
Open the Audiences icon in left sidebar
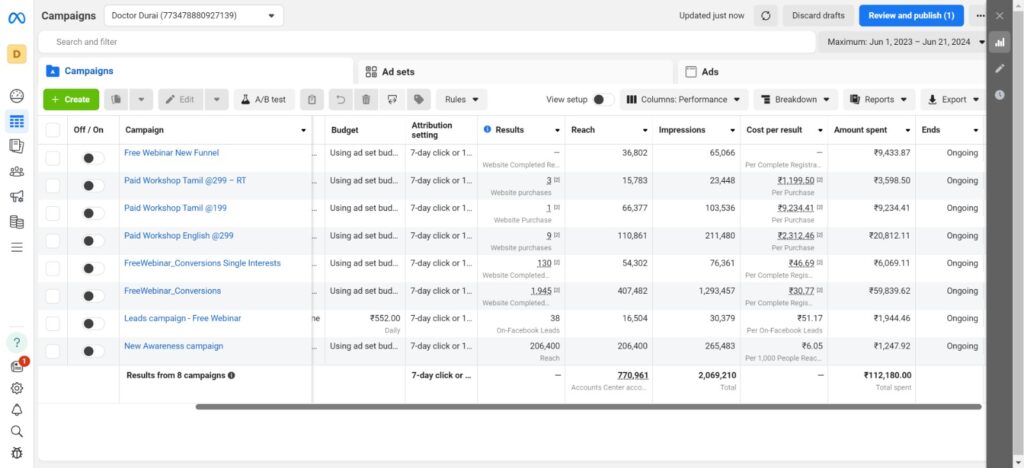pos(17,171)
